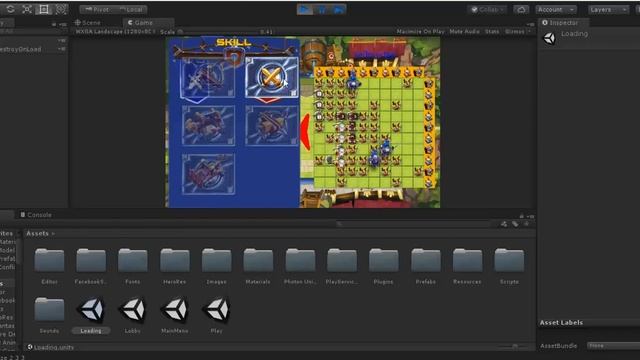Open the AssetBundle None dropdown
This screenshot has width=640, height=360.
point(613,346)
